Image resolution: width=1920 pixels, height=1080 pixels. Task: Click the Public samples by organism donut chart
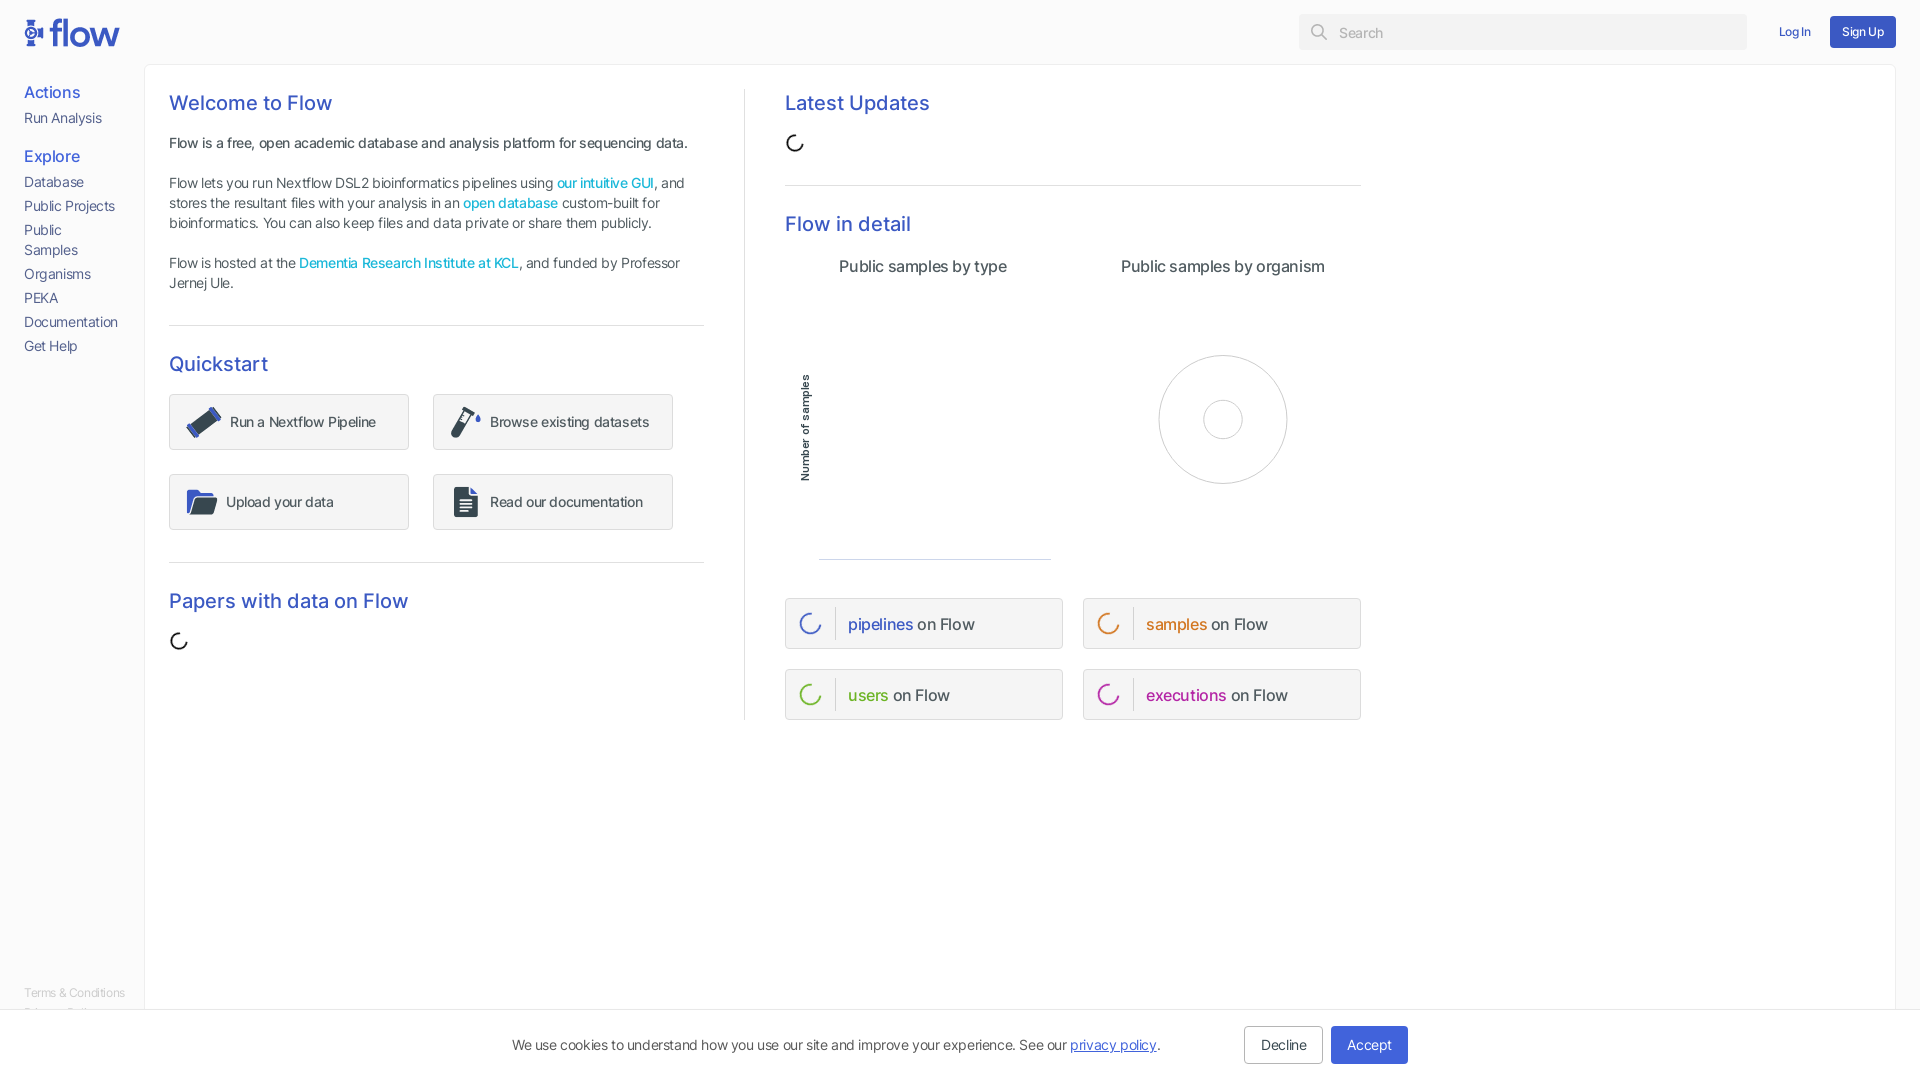pyautogui.click(x=1223, y=420)
